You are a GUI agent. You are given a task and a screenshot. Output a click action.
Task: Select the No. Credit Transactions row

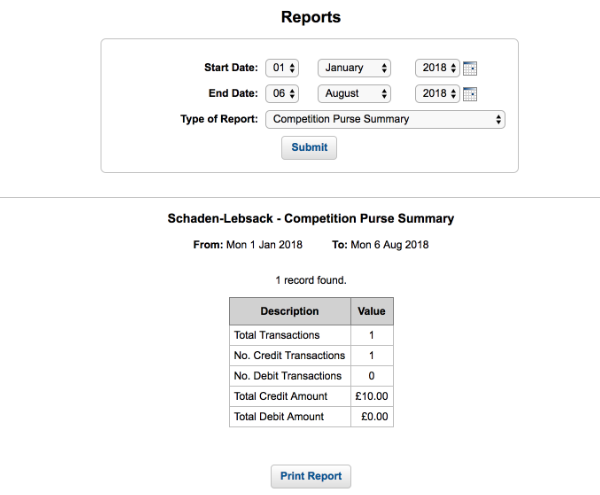311,356
